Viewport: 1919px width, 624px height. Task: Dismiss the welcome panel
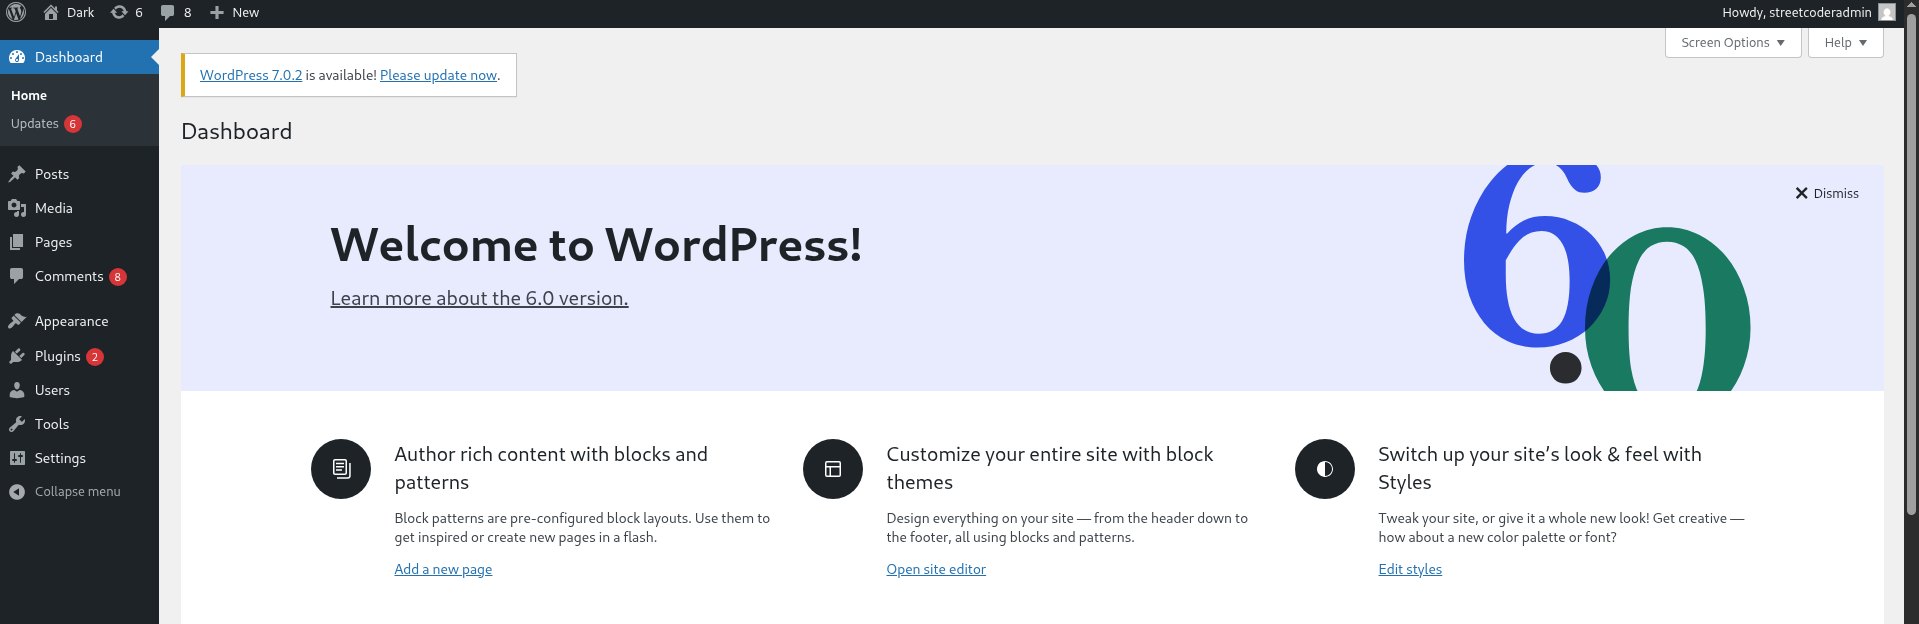(1827, 193)
